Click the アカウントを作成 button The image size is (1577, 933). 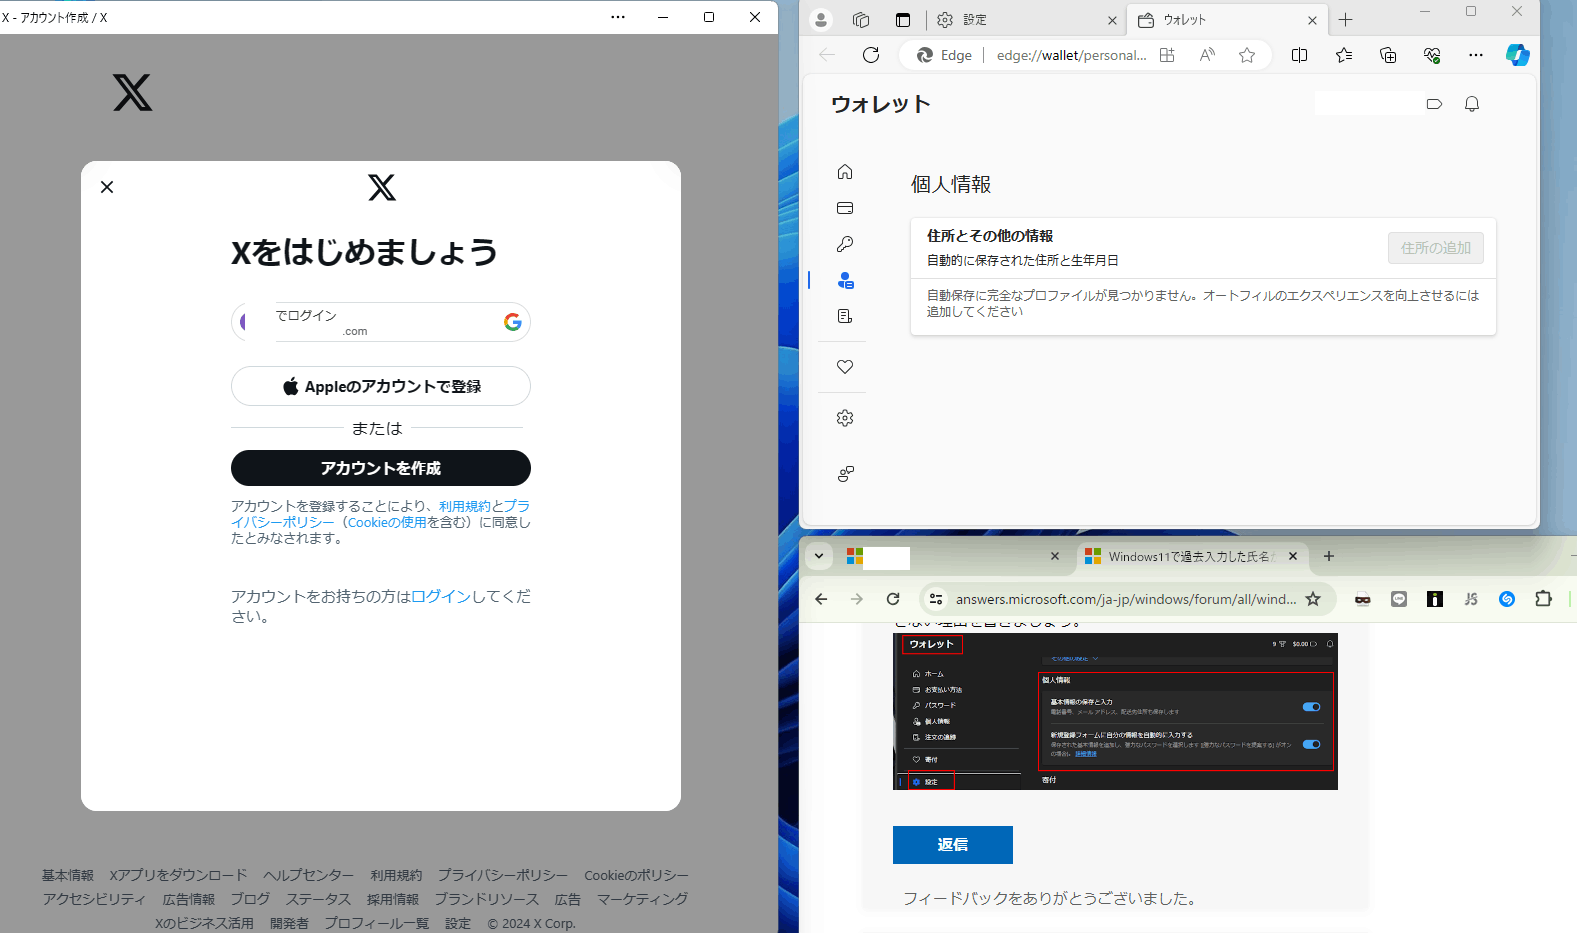click(x=381, y=468)
